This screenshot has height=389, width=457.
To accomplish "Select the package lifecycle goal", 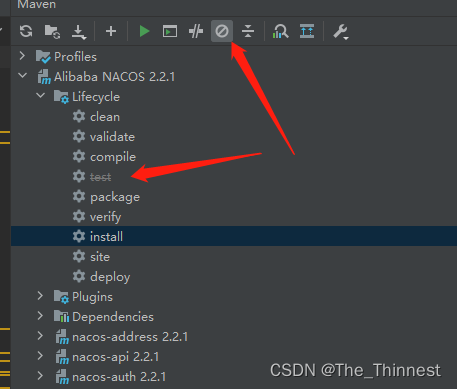I will 115,197.
